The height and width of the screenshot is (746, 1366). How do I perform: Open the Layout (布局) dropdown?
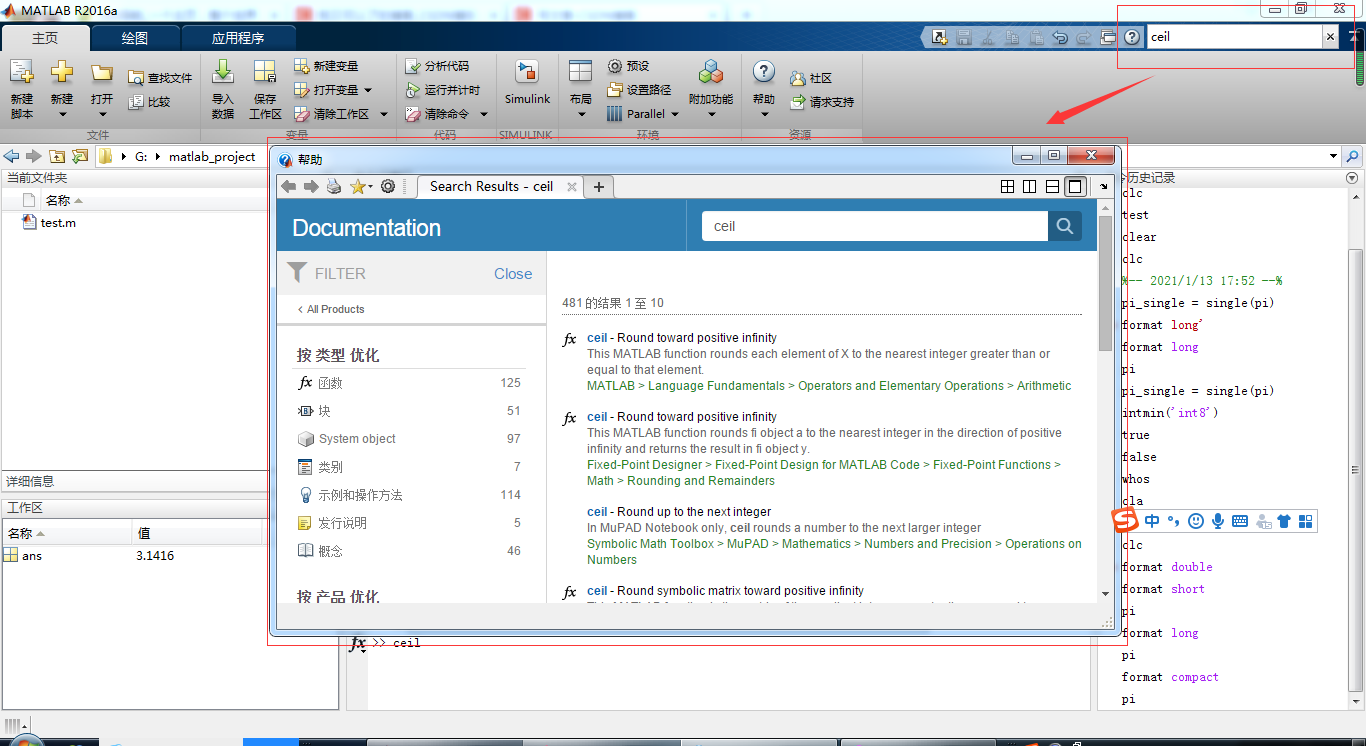click(581, 114)
